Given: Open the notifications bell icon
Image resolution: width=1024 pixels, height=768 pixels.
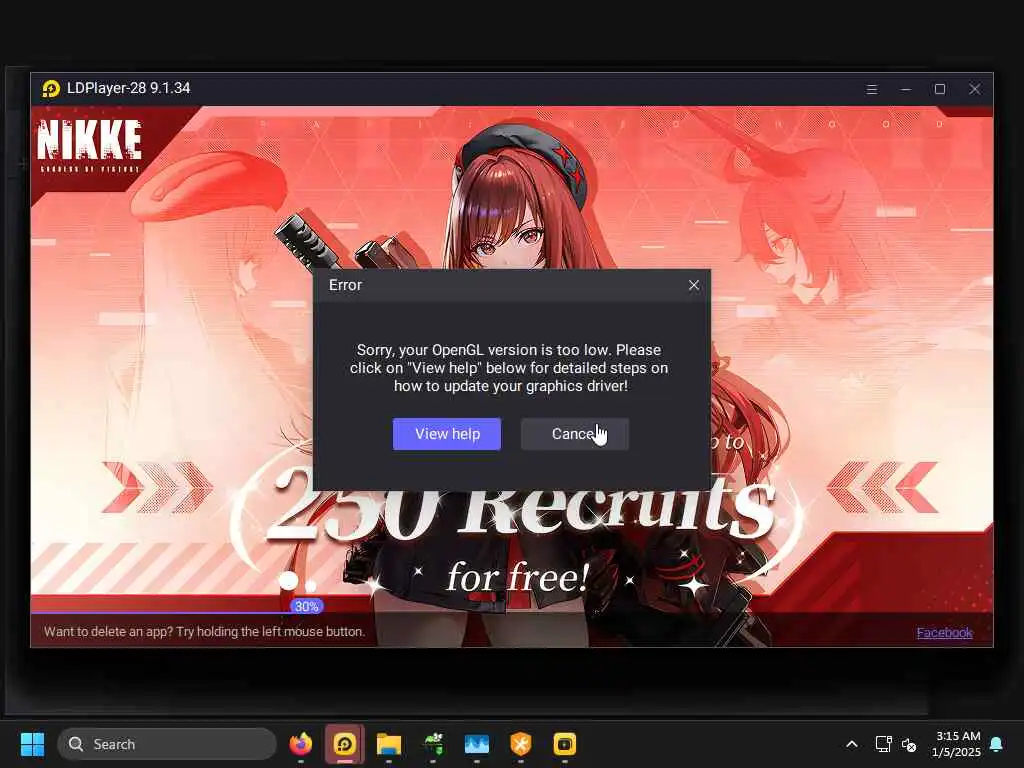Looking at the screenshot, I should 996,744.
